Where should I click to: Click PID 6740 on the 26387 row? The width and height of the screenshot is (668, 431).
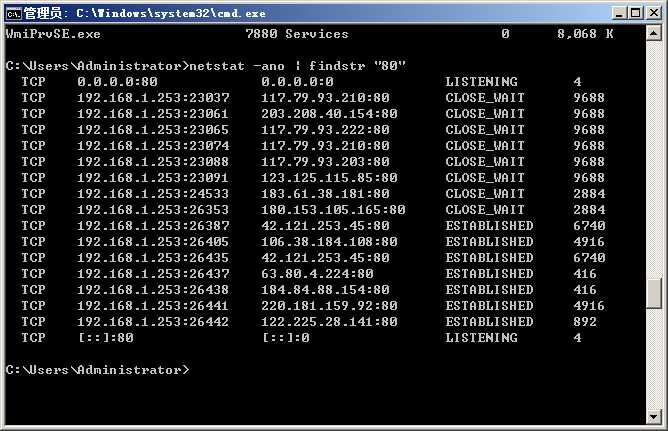[589, 226]
